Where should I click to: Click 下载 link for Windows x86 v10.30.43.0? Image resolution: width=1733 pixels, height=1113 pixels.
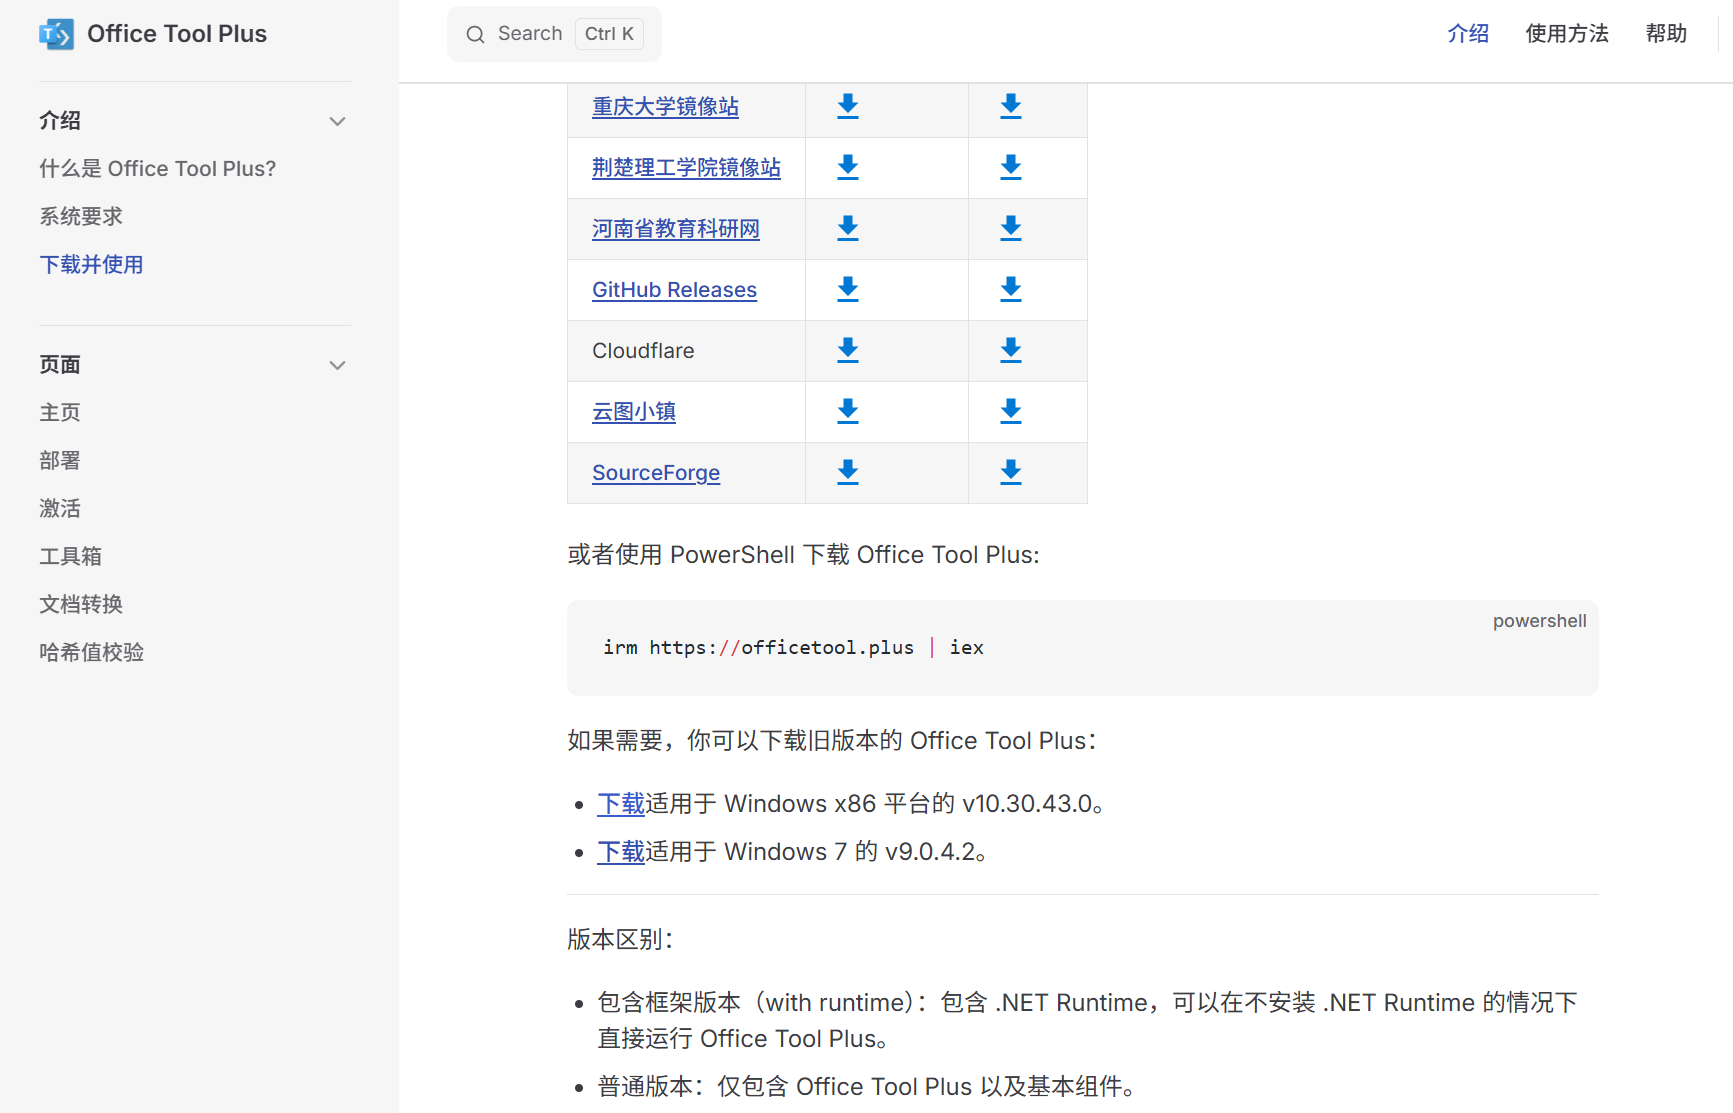tap(621, 804)
